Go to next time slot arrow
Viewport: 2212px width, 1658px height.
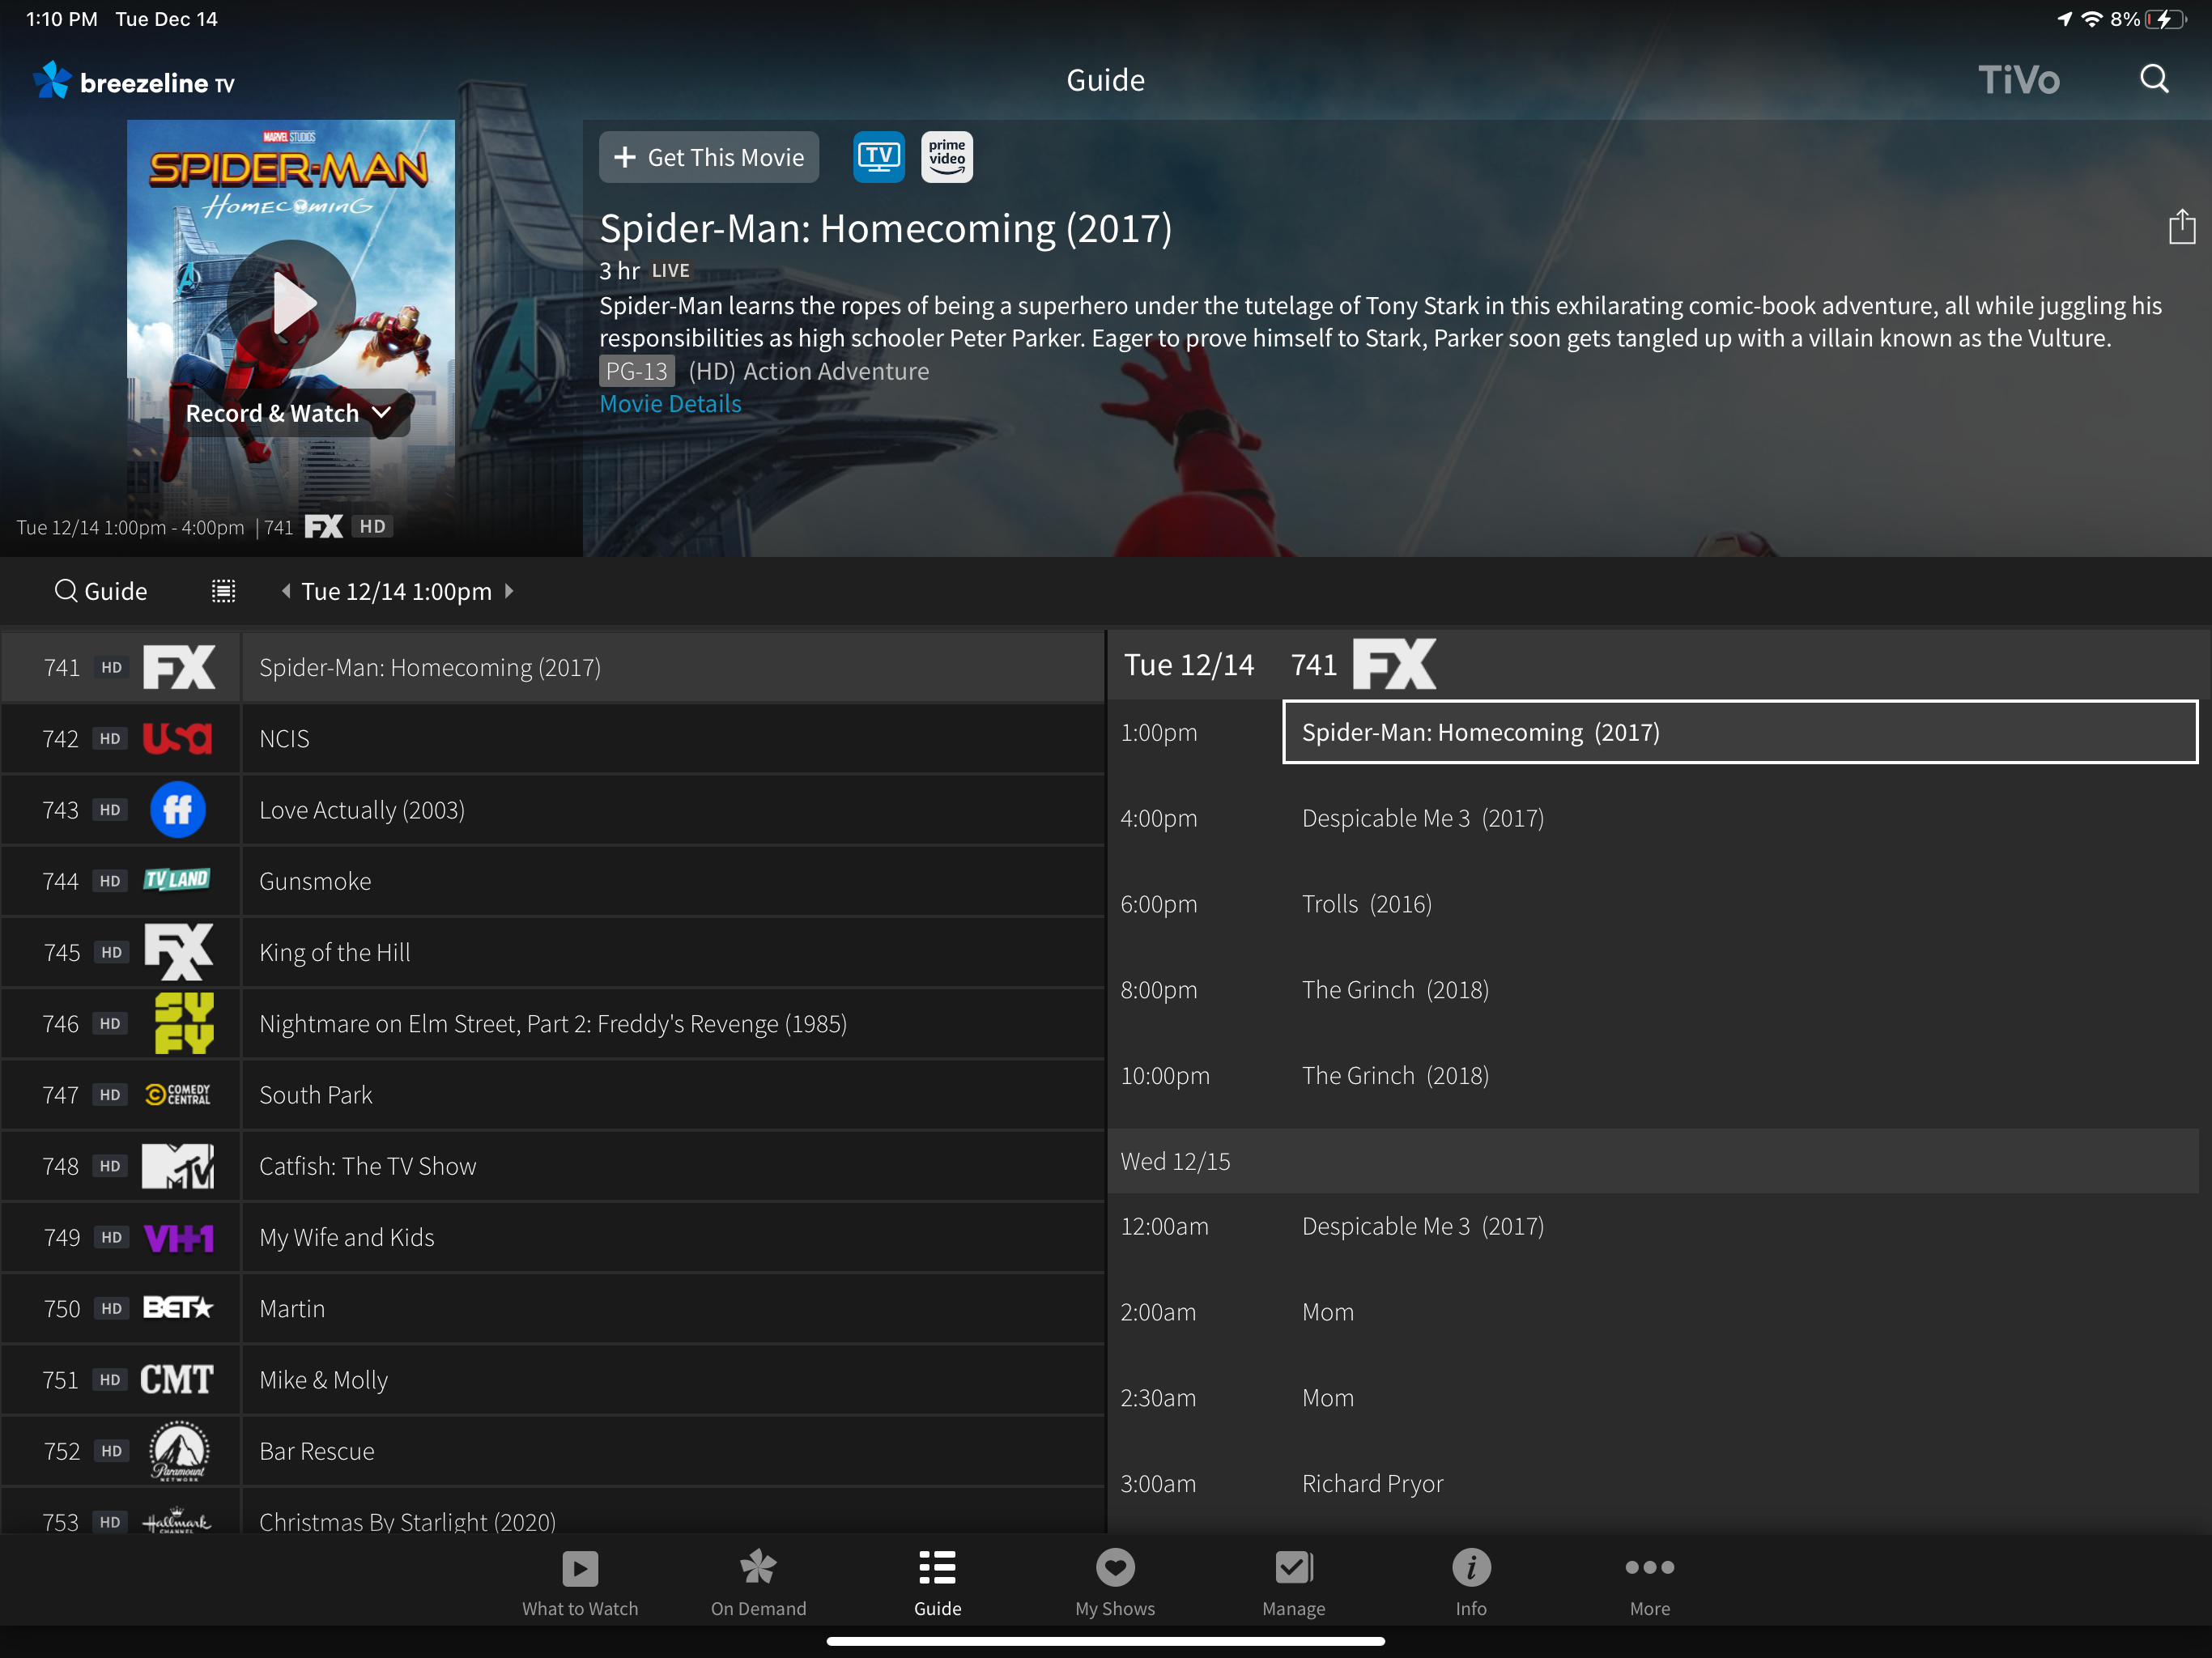[x=509, y=591]
